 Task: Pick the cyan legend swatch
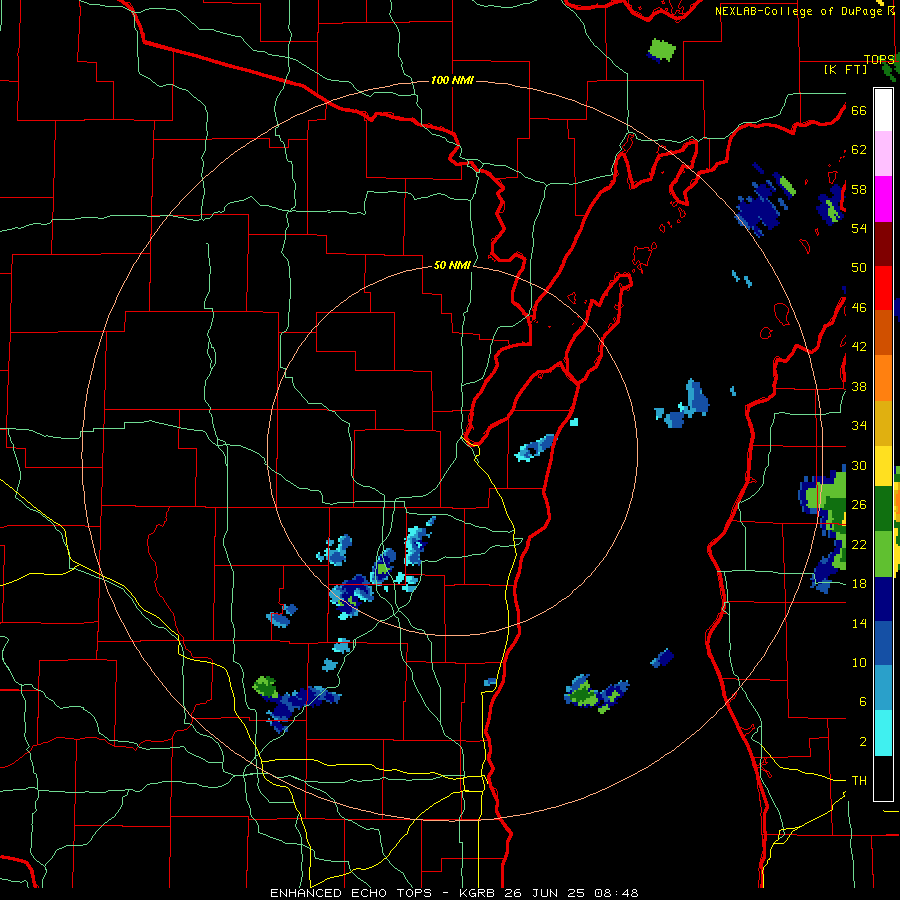point(883,733)
